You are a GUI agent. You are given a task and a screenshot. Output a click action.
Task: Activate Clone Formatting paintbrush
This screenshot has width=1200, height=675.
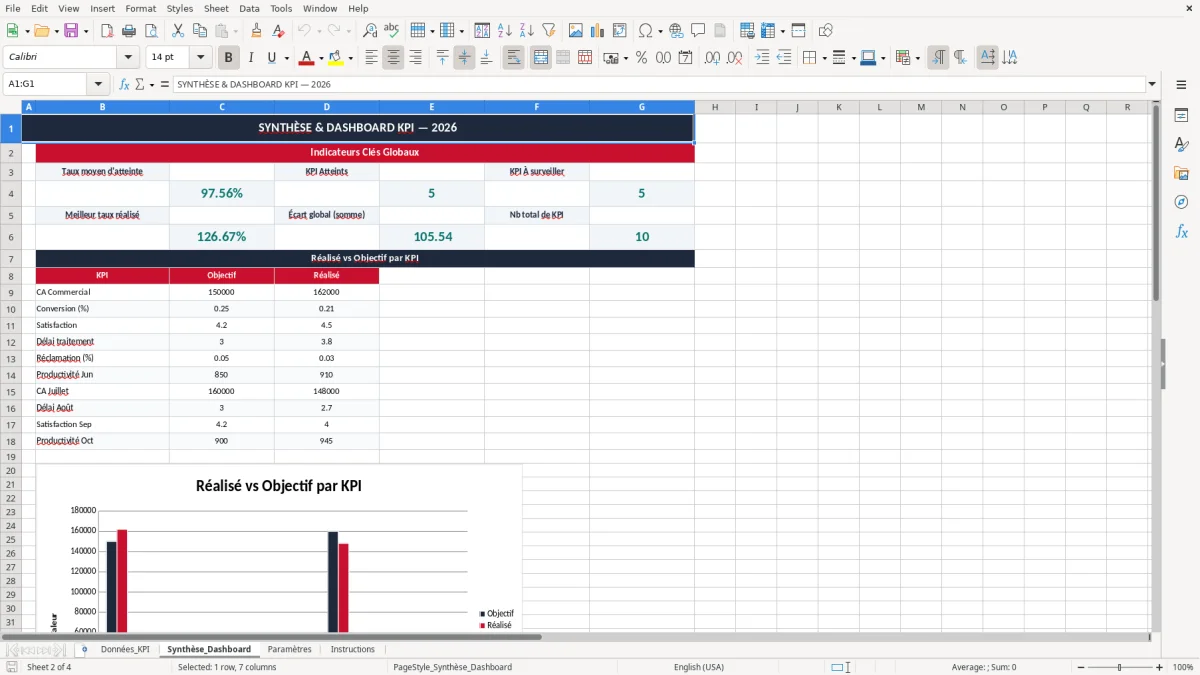tap(257, 31)
